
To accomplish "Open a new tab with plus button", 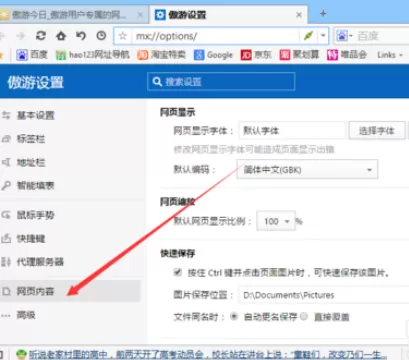I will point(323,14).
